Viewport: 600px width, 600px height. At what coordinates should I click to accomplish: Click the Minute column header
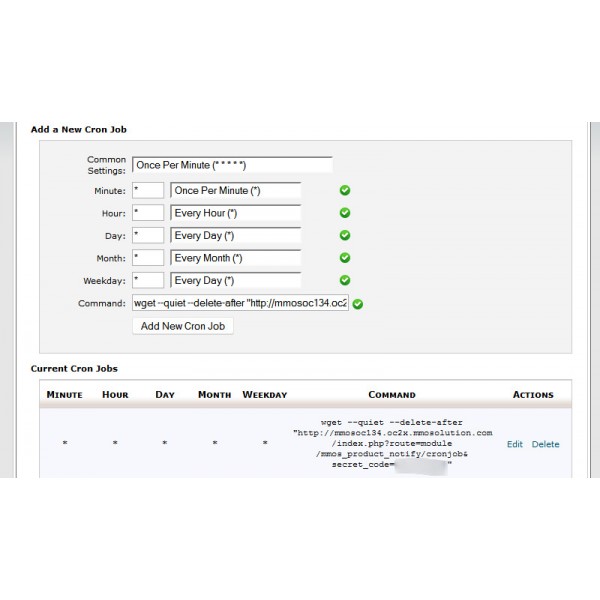64,395
